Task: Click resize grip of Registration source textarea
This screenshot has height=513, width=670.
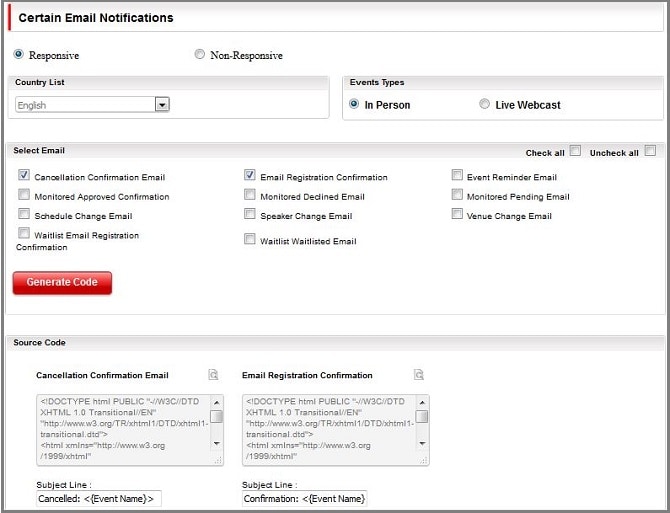Action: 423,460
